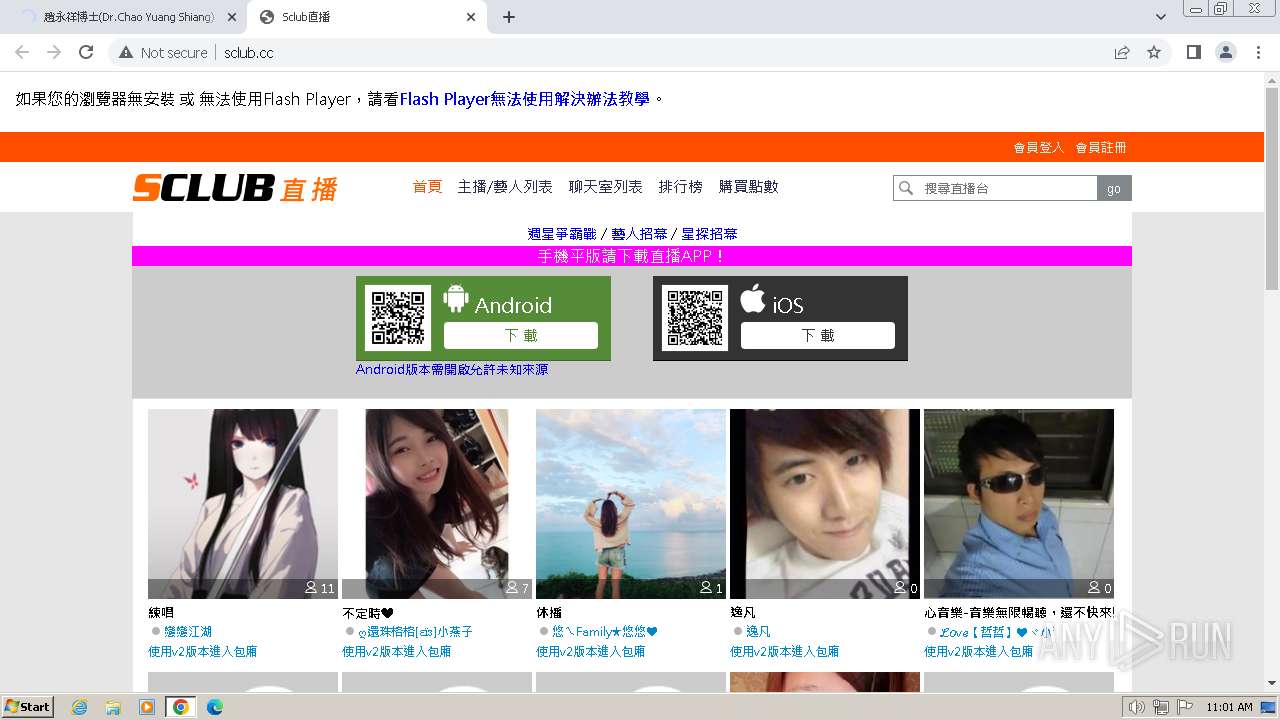Open File Explorer from the taskbar
The width and height of the screenshot is (1280, 720).
(x=113, y=707)
